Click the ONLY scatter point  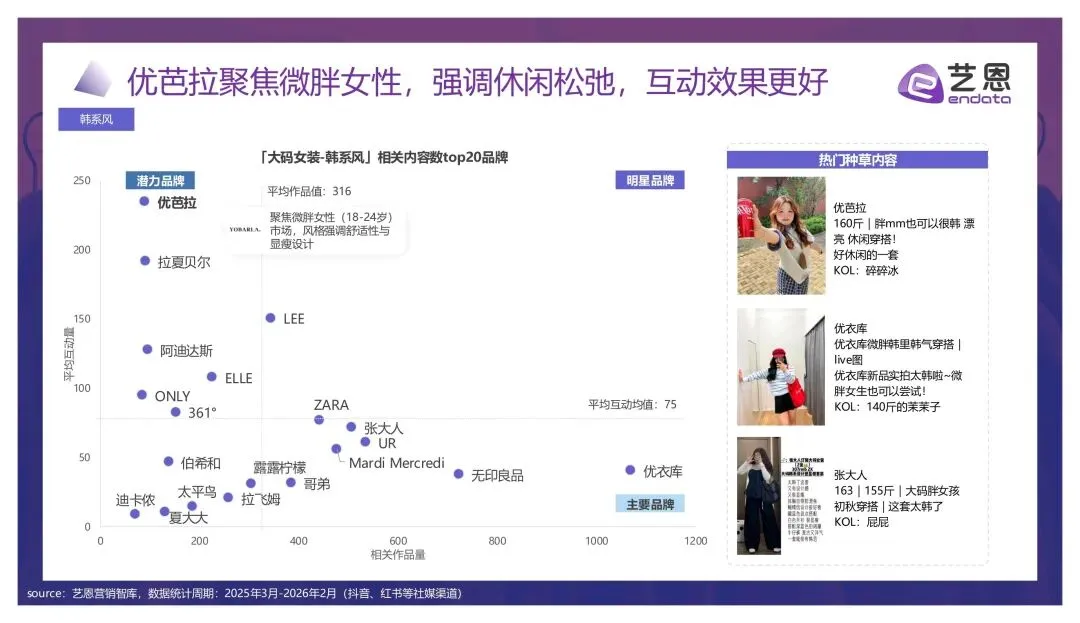pos(142,395)
